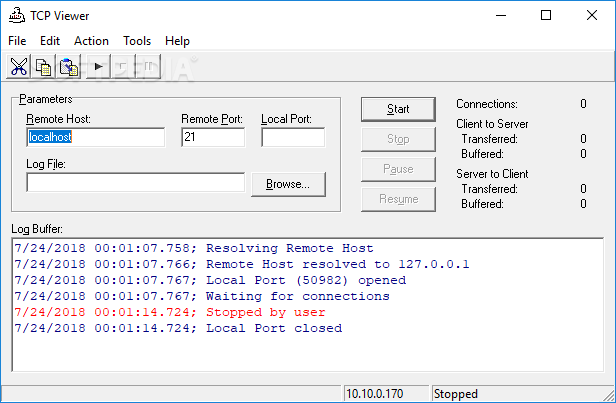Viewport: 616px width, 403px height.
Task: Click the greyed-out Stop button
Action: 398,139
